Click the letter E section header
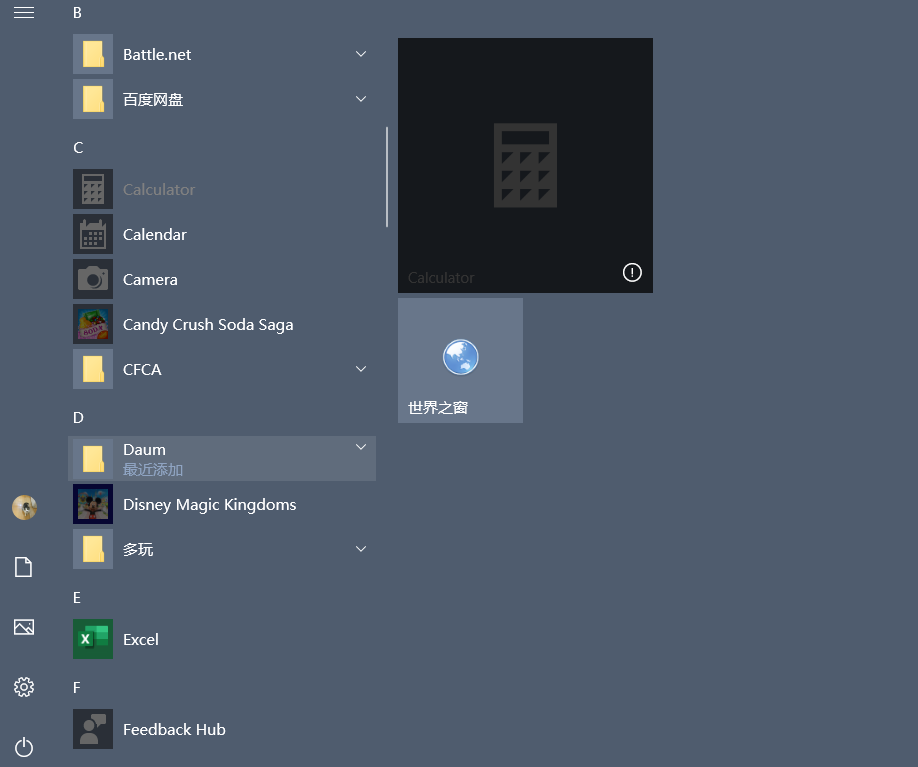918x767 pixels. [x=77, y=597]
